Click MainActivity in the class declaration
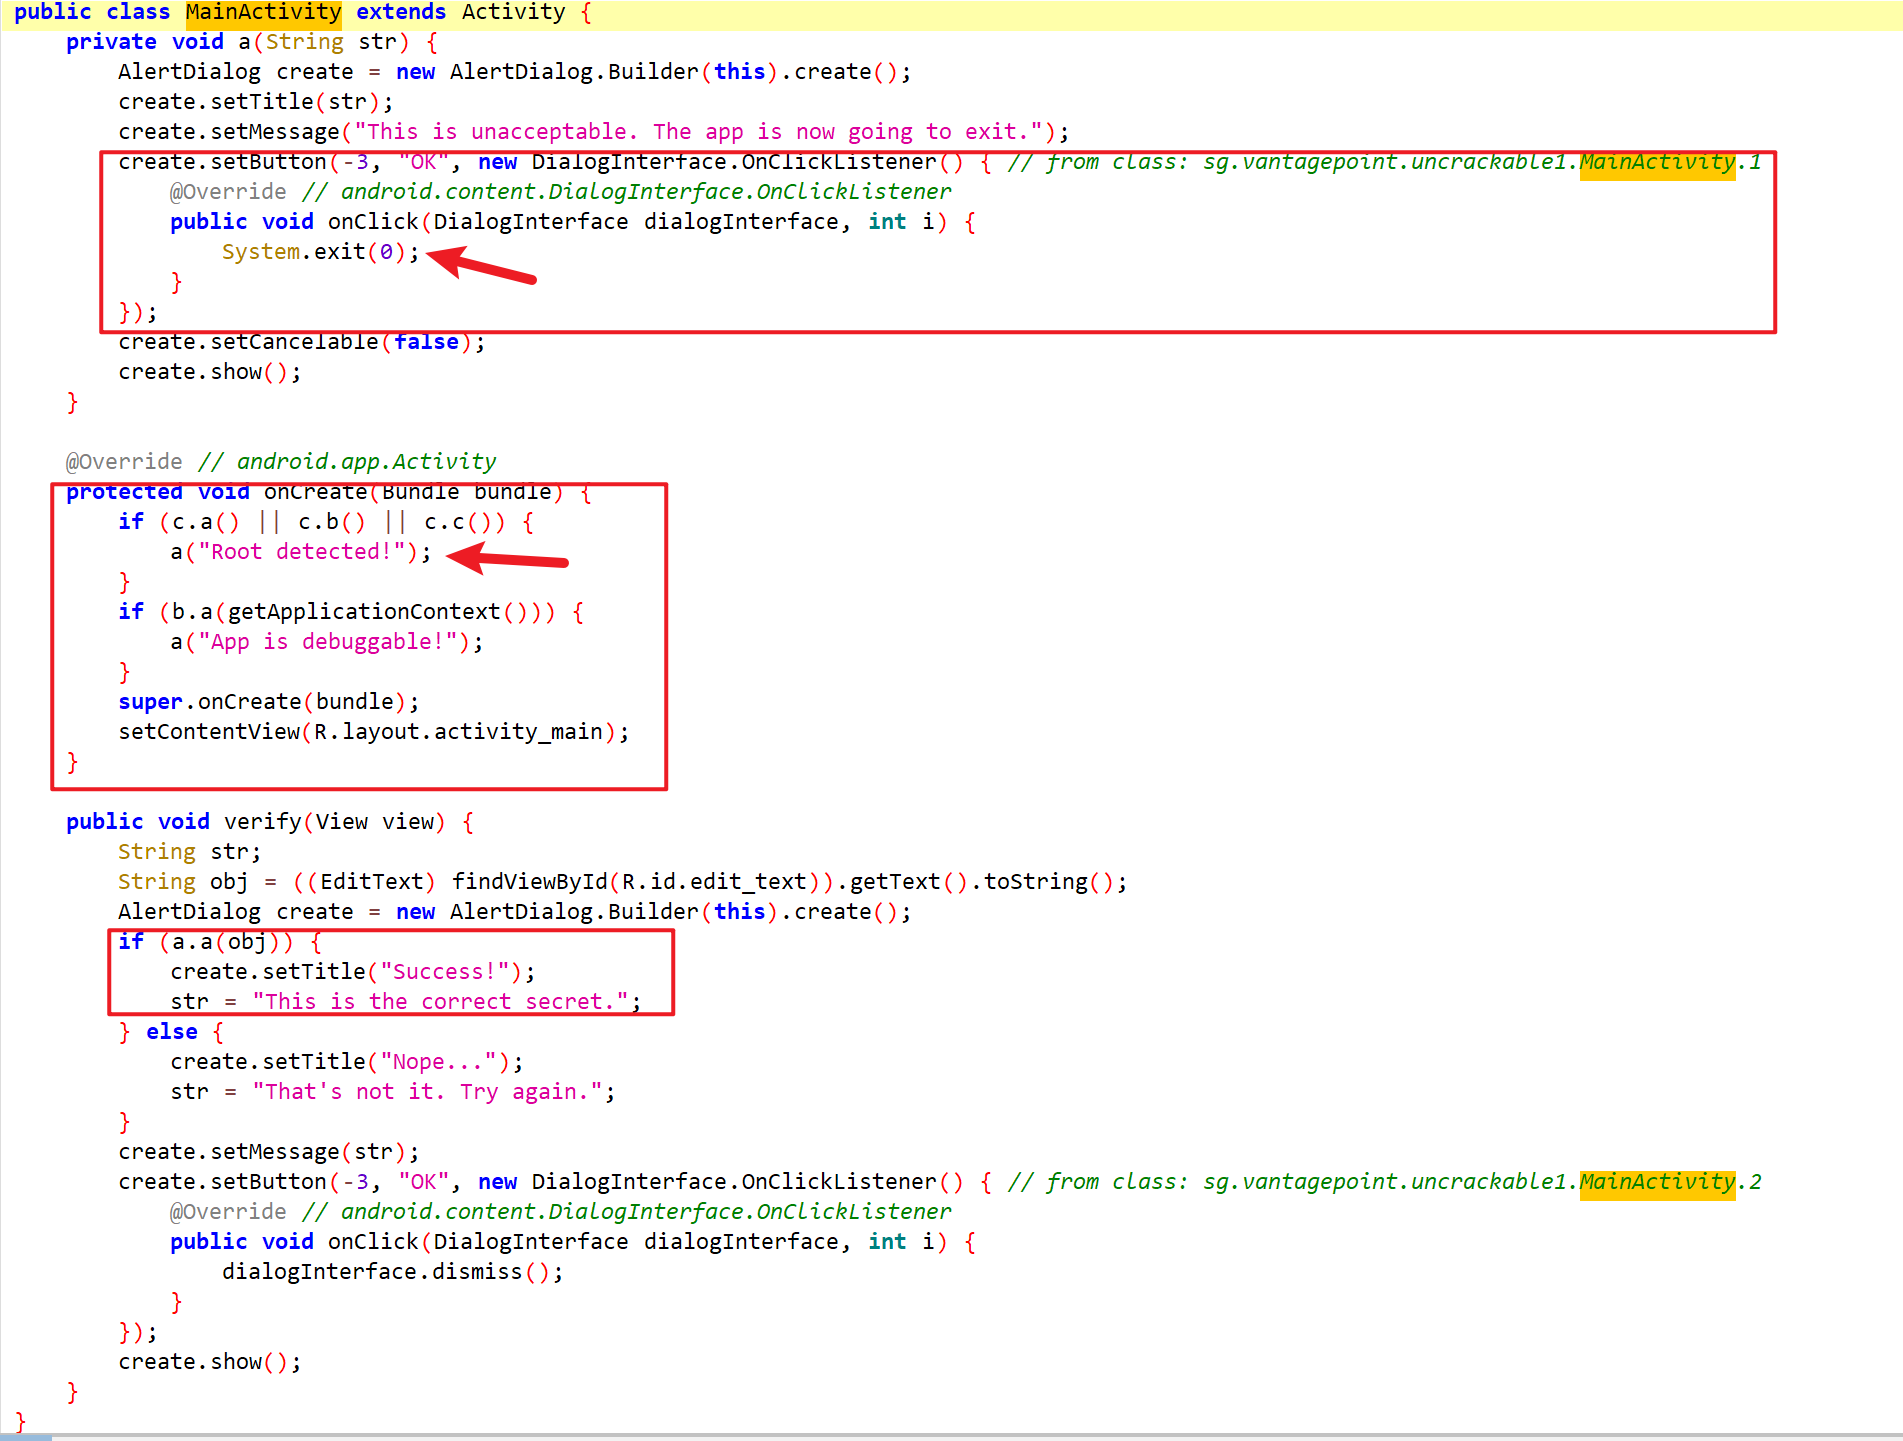Image resolution: width=1903 pixels, height=1441 pixels. [263, 13]
